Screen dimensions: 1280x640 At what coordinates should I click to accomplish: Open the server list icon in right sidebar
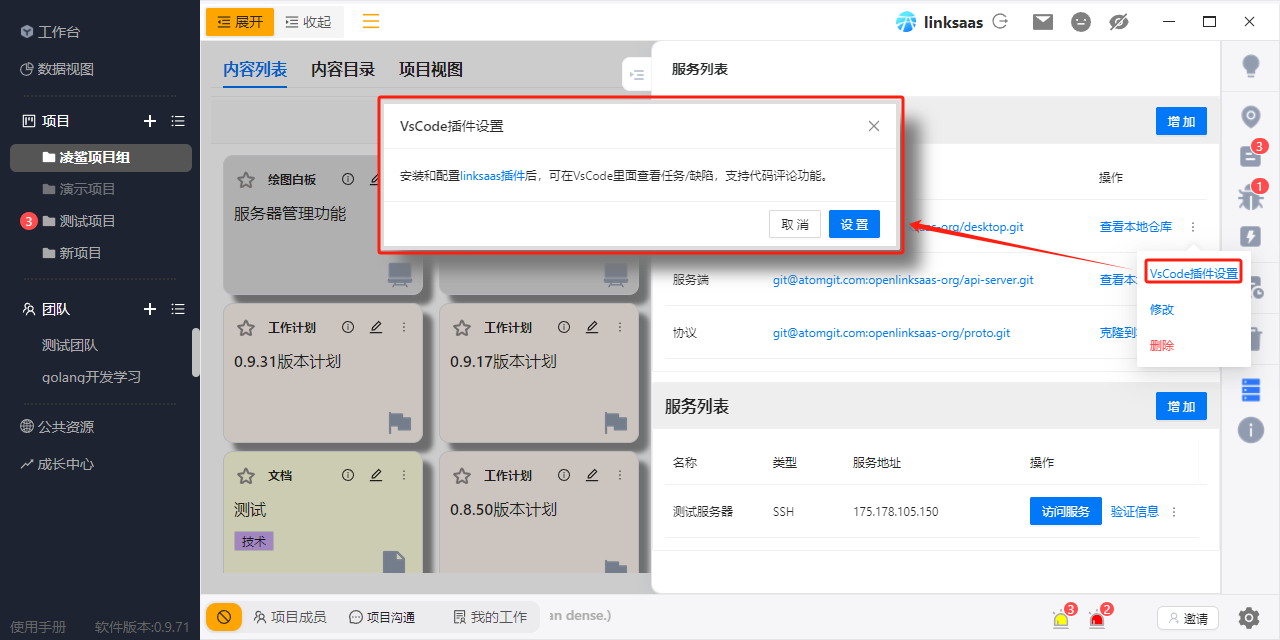(1250, 389)
